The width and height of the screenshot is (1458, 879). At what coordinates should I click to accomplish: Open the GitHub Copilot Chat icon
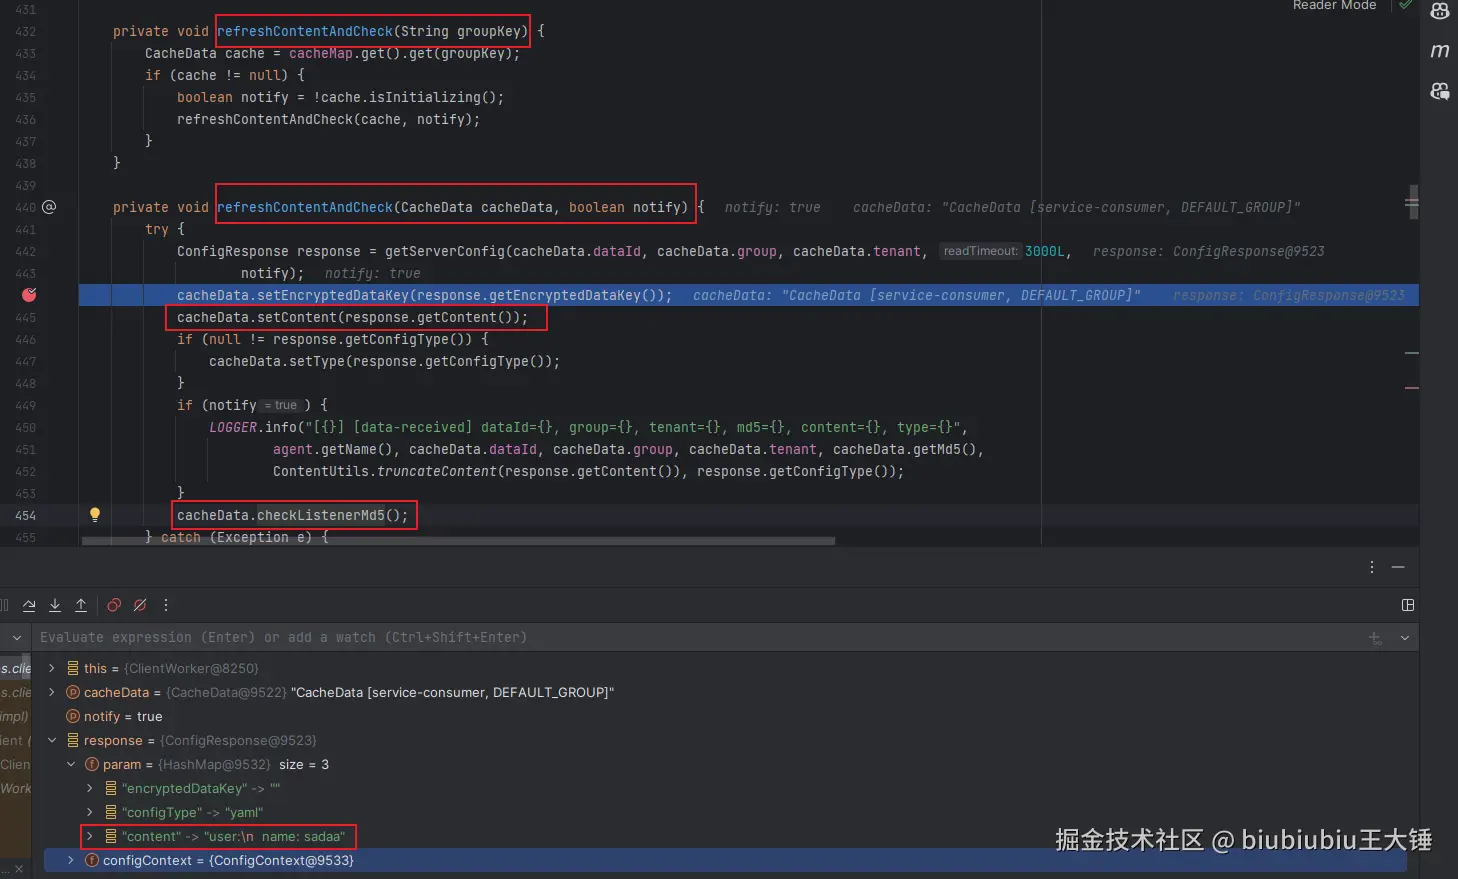pos(1440,91)
